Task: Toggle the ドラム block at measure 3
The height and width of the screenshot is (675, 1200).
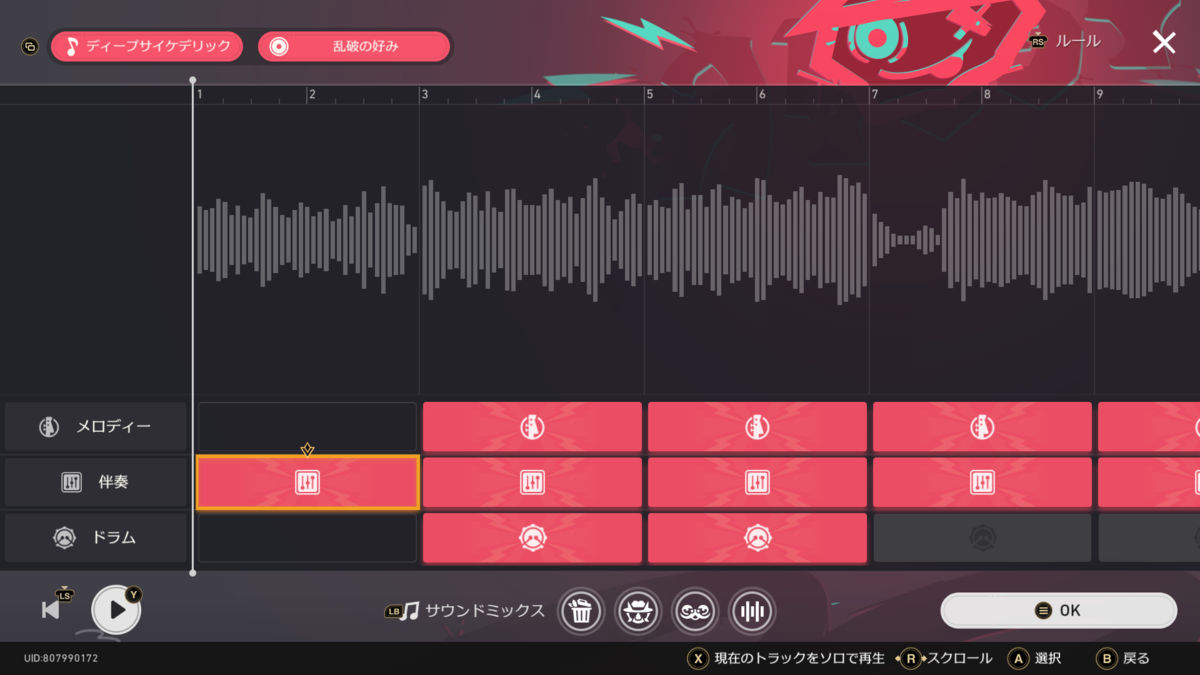Action: pyautogui.click(x=532, y=538)
